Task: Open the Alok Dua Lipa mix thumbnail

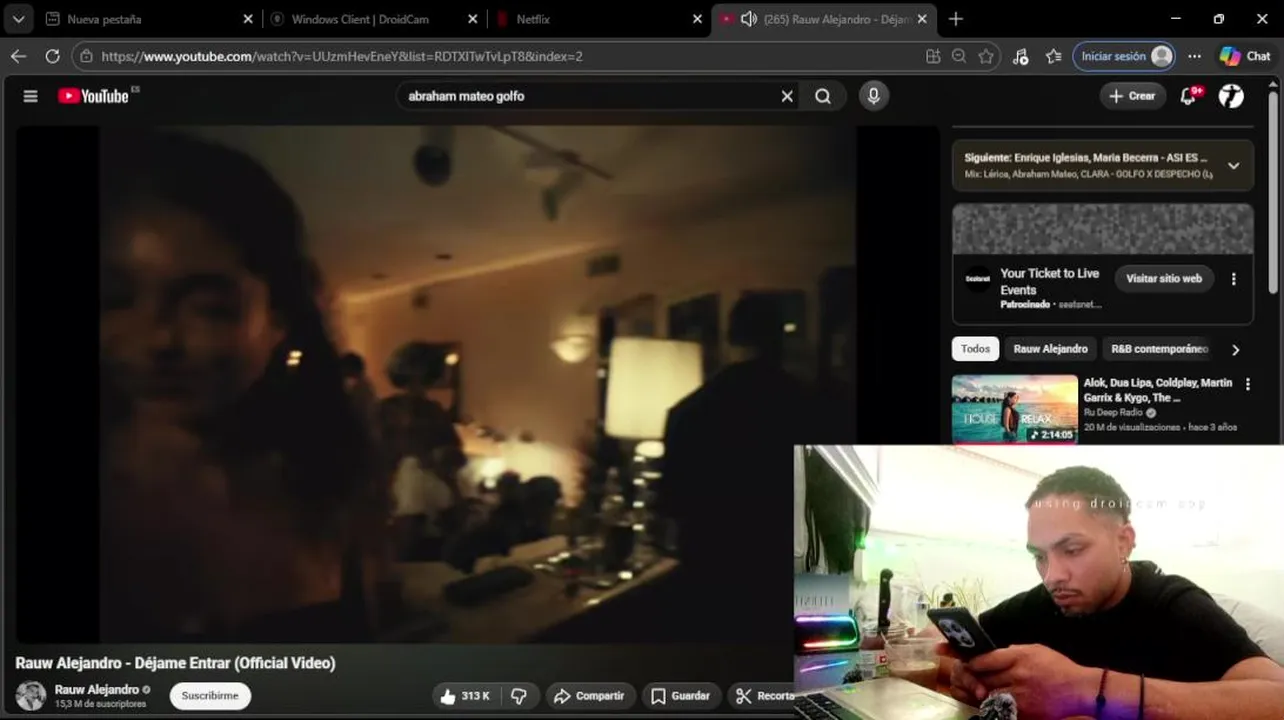Action: coord(1014,409)
